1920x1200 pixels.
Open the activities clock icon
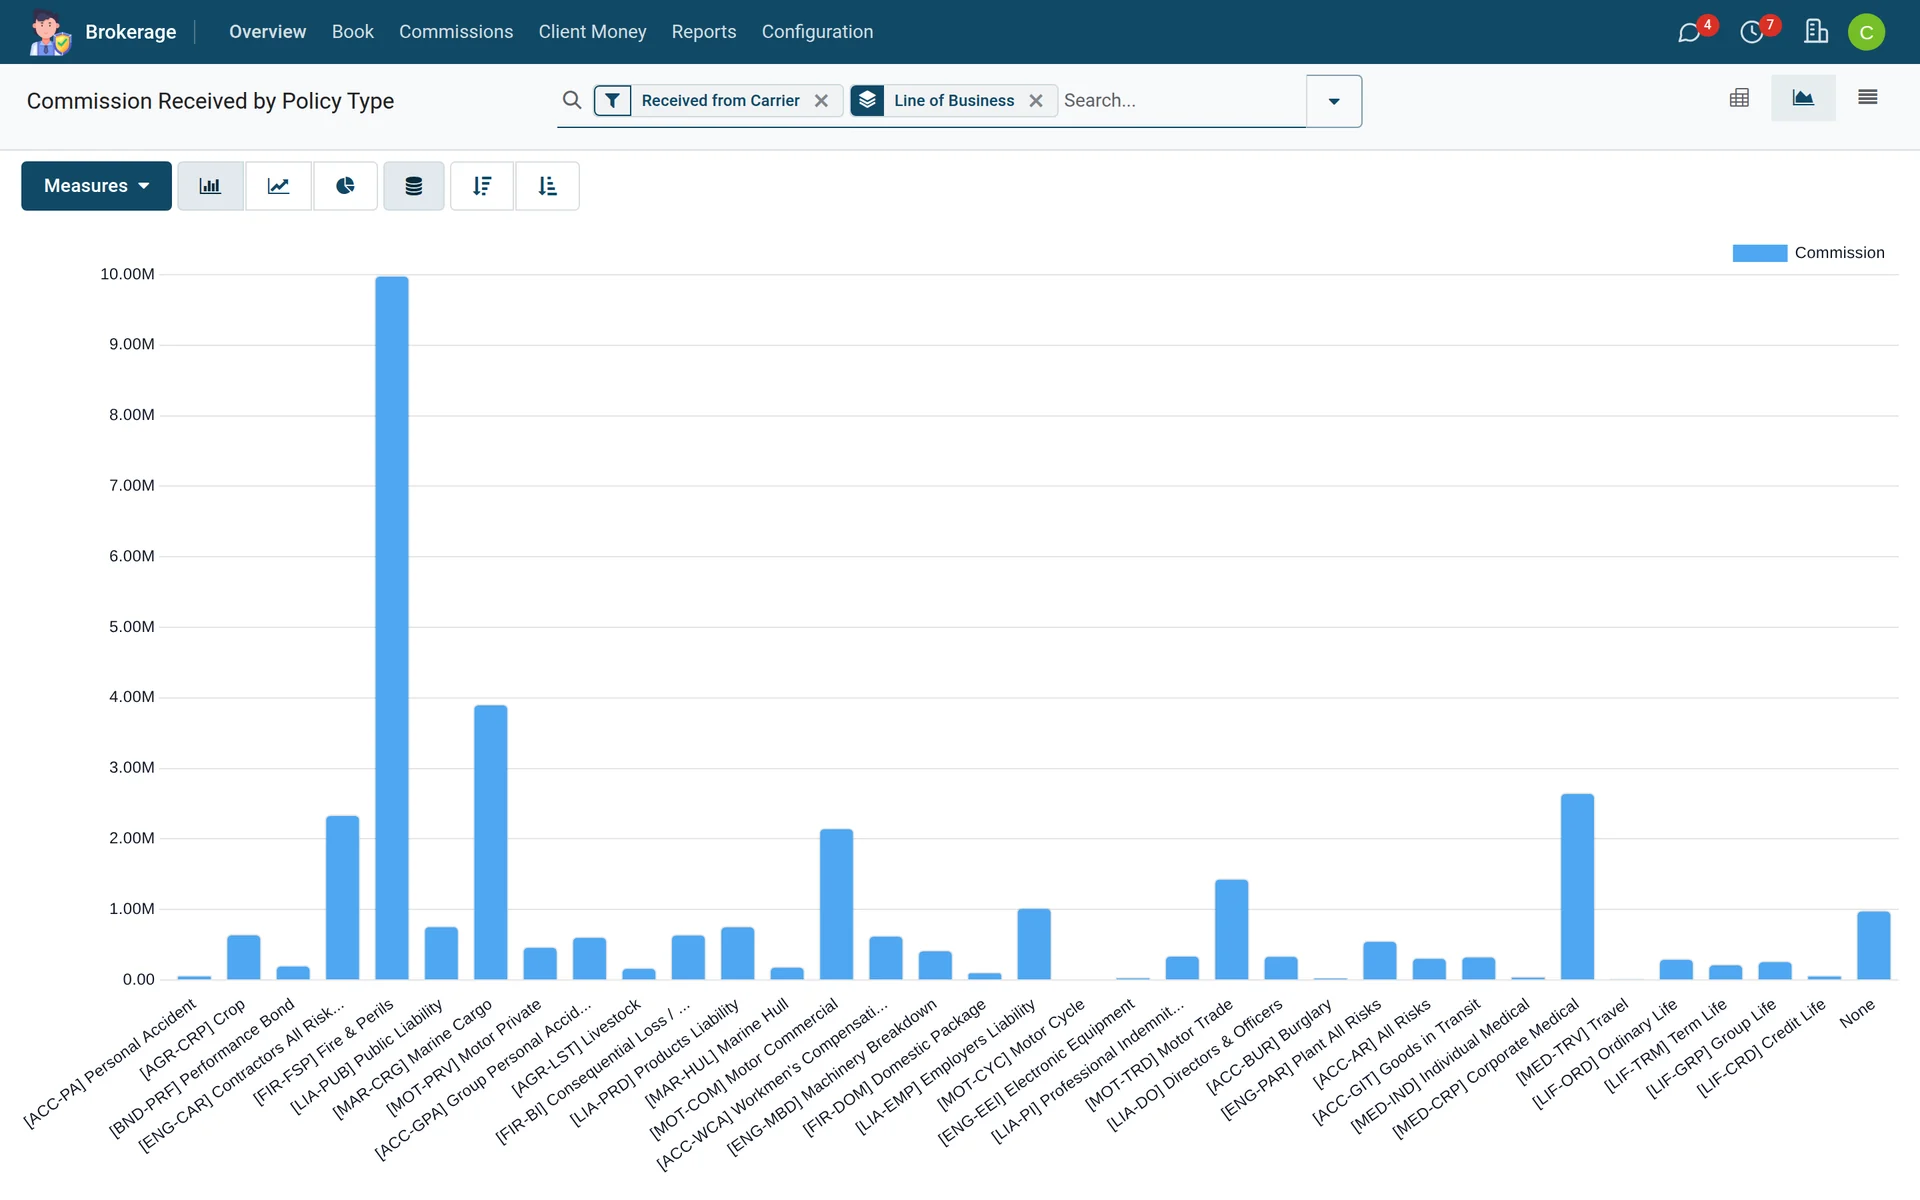[1752, 32]
